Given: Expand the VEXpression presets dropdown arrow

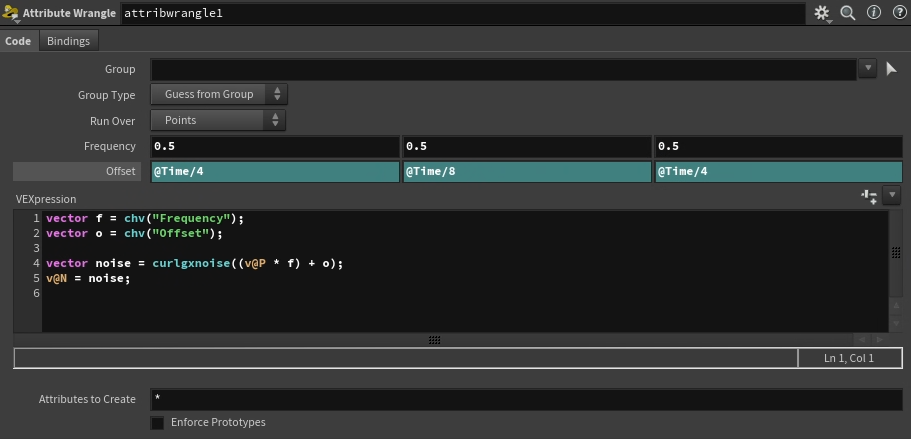Looking at the screenshot, I should (x=892, y=196).
